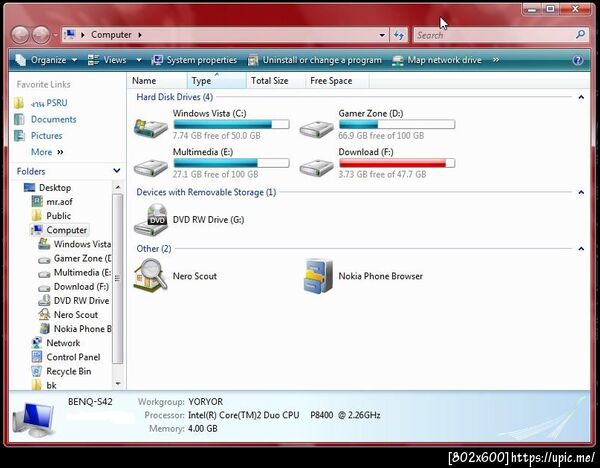Screen dimensions: 600x468
Task: Collapse the Other group arrow
Action: (581, 249)
